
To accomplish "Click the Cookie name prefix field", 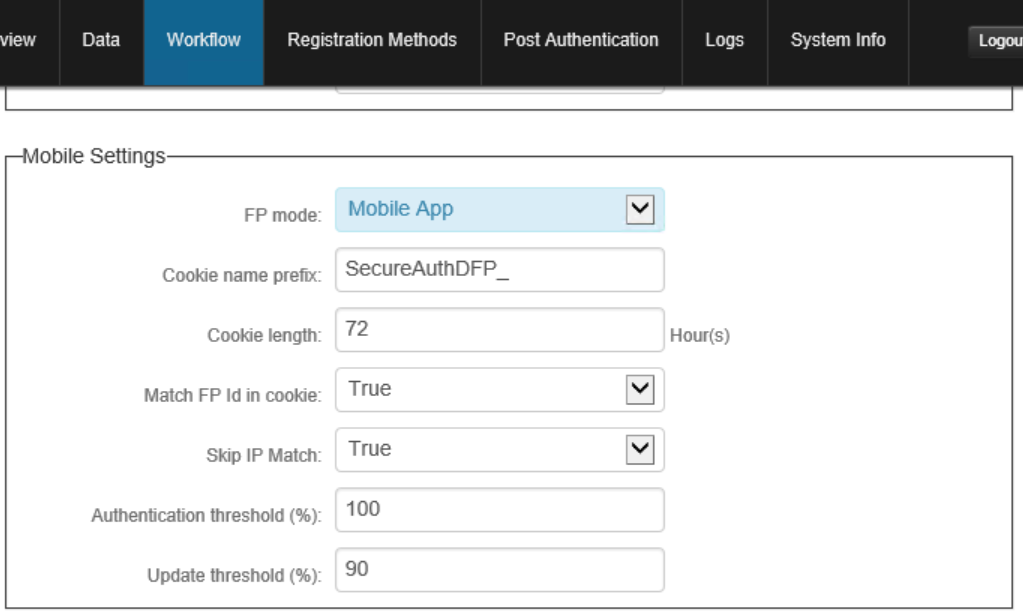I will (500, 269).
